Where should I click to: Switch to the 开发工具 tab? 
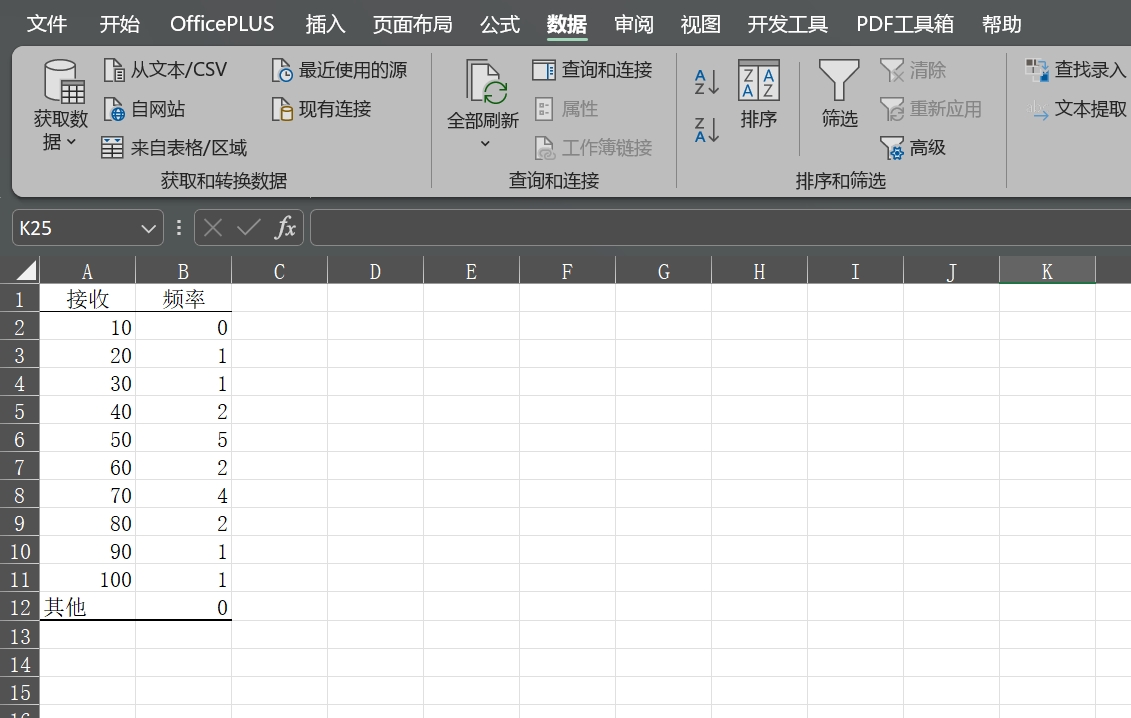point(788,25)
